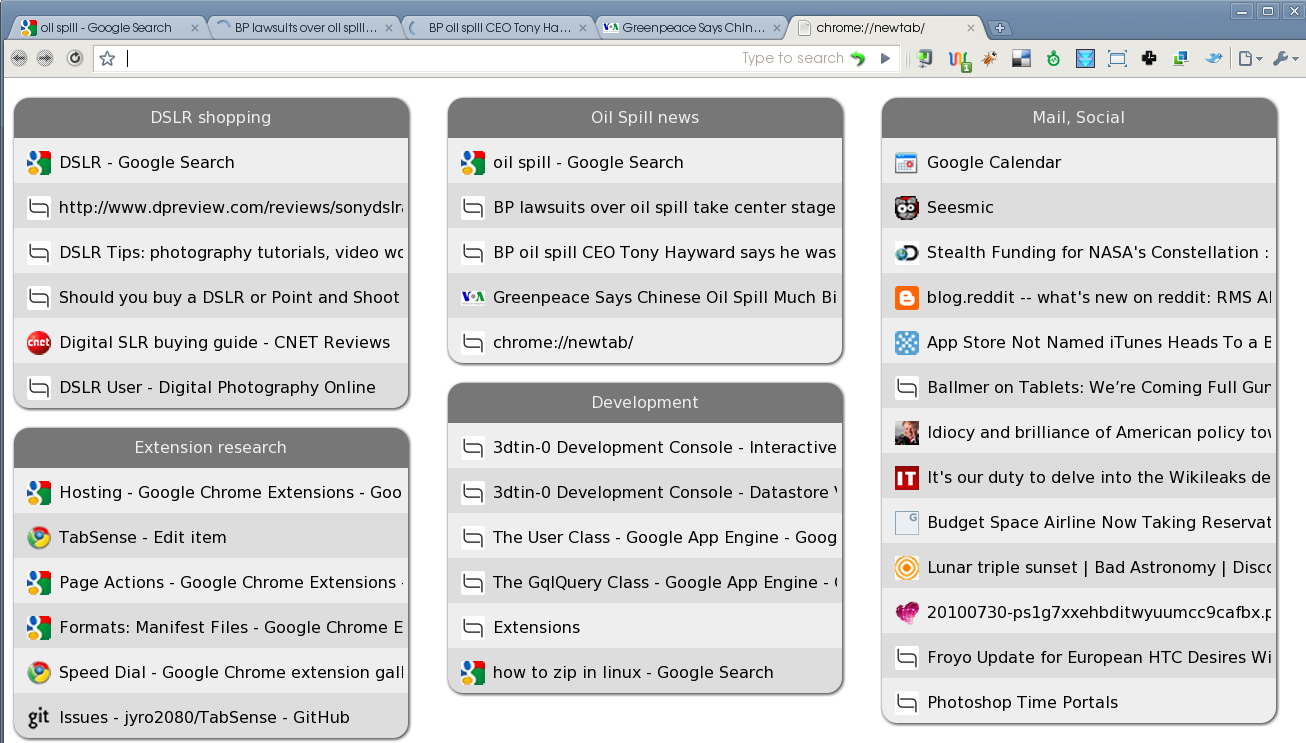Click the black plus-shaped extension icon
The image size is (1306, 743).
(1149, 59)
